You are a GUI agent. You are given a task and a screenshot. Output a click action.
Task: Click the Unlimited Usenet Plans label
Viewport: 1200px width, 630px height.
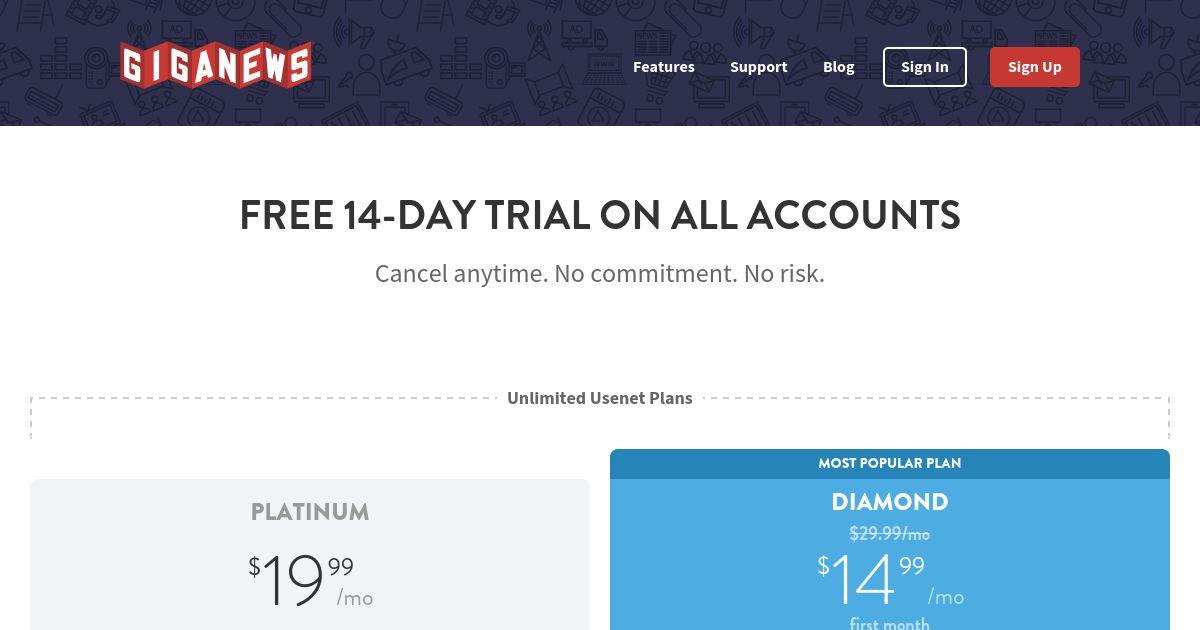click(x=600, y=398)
